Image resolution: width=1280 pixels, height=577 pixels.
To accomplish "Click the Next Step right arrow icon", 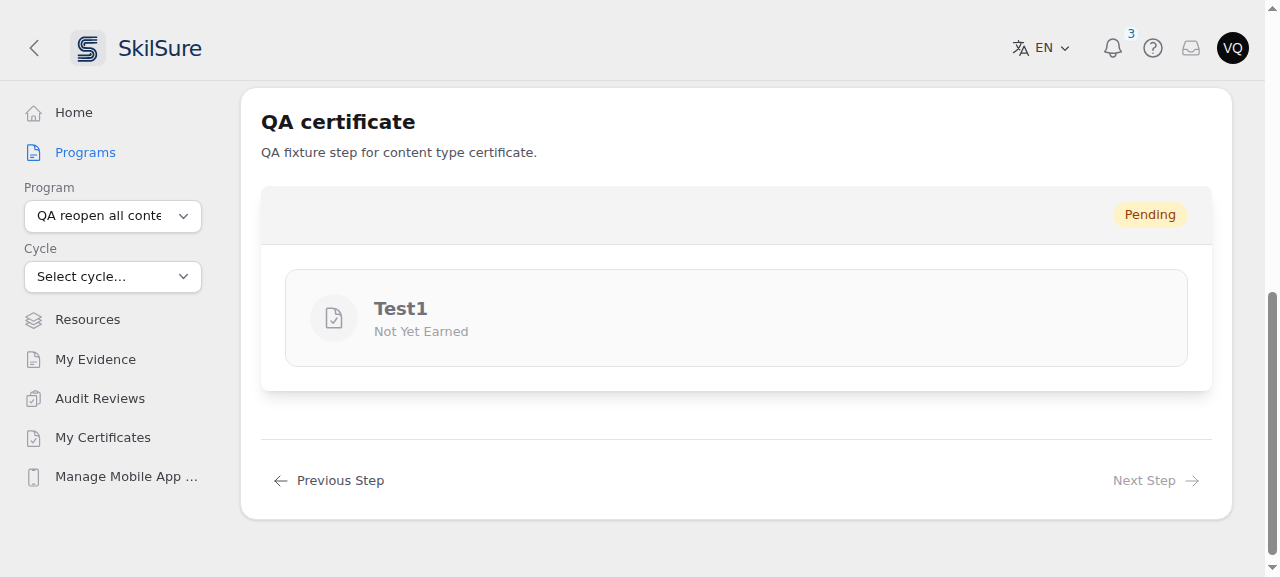I will 1192,481.
